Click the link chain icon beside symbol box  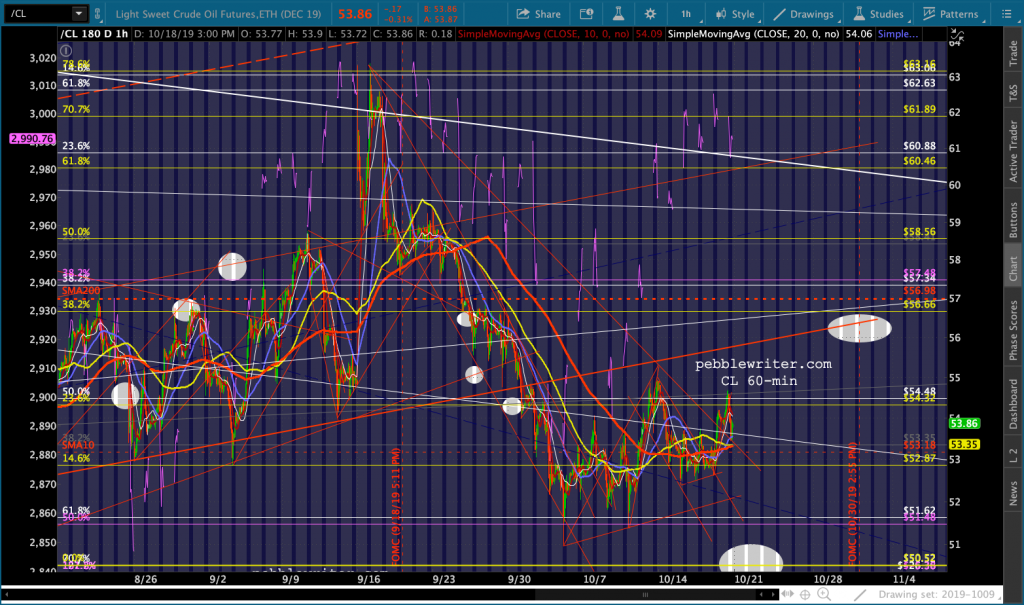click(98, 14)
